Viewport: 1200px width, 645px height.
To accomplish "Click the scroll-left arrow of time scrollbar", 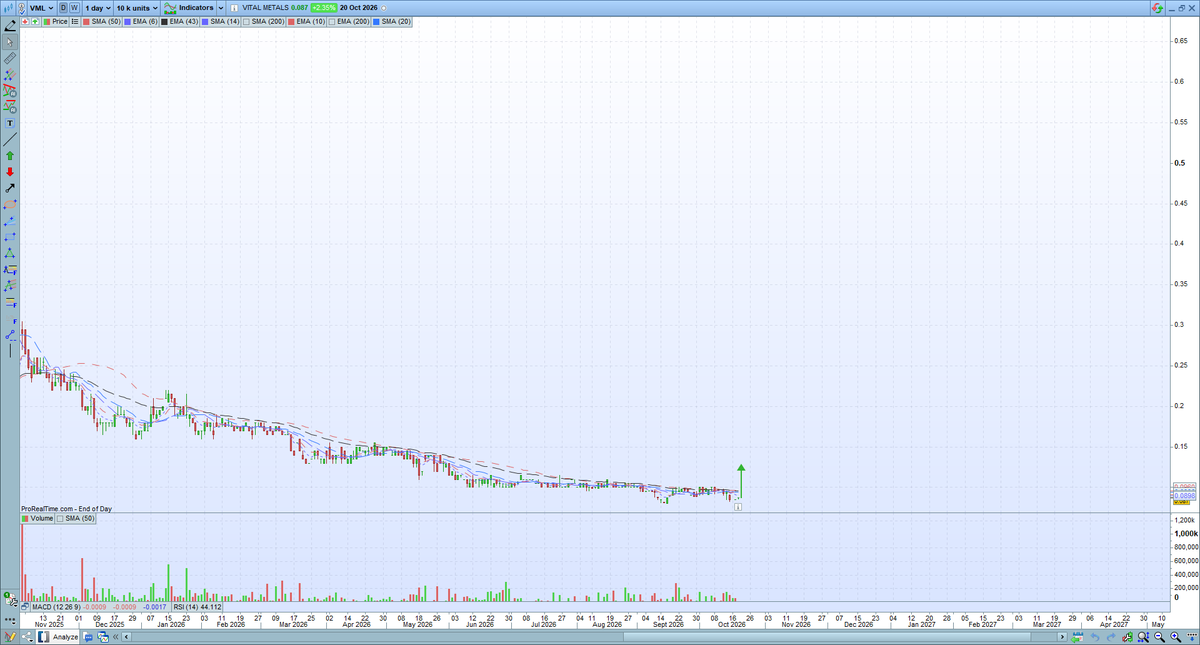I will click(x=126, y=638).
